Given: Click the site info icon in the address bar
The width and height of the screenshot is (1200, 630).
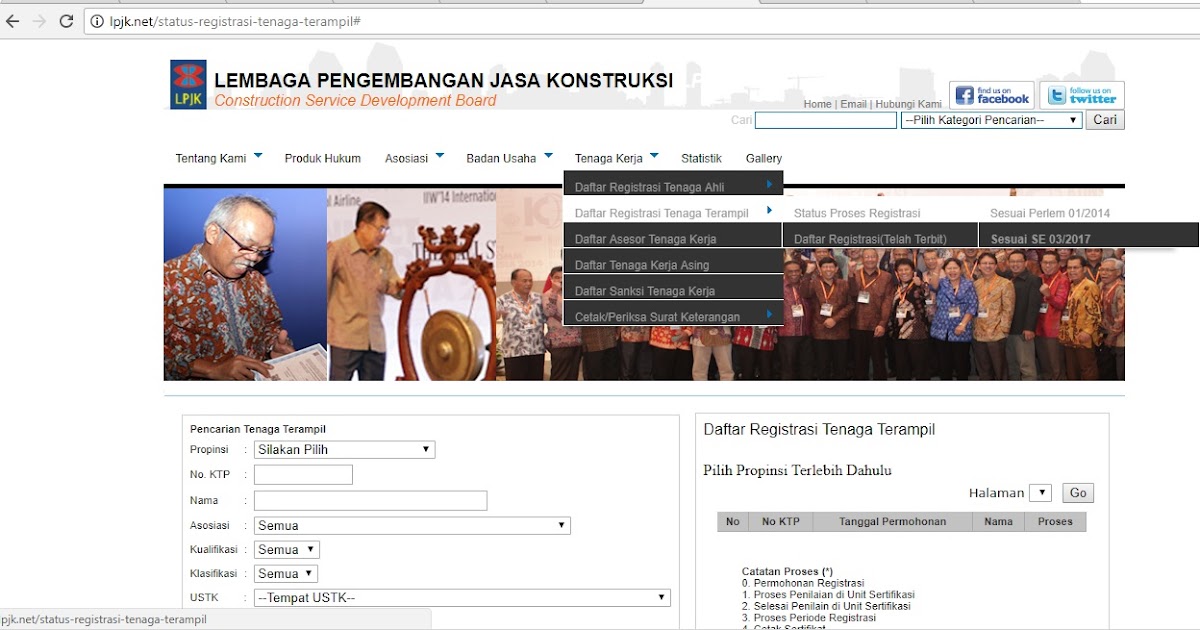Looking at the screenshot, I should pyautogui.click(x=98, y=21).
